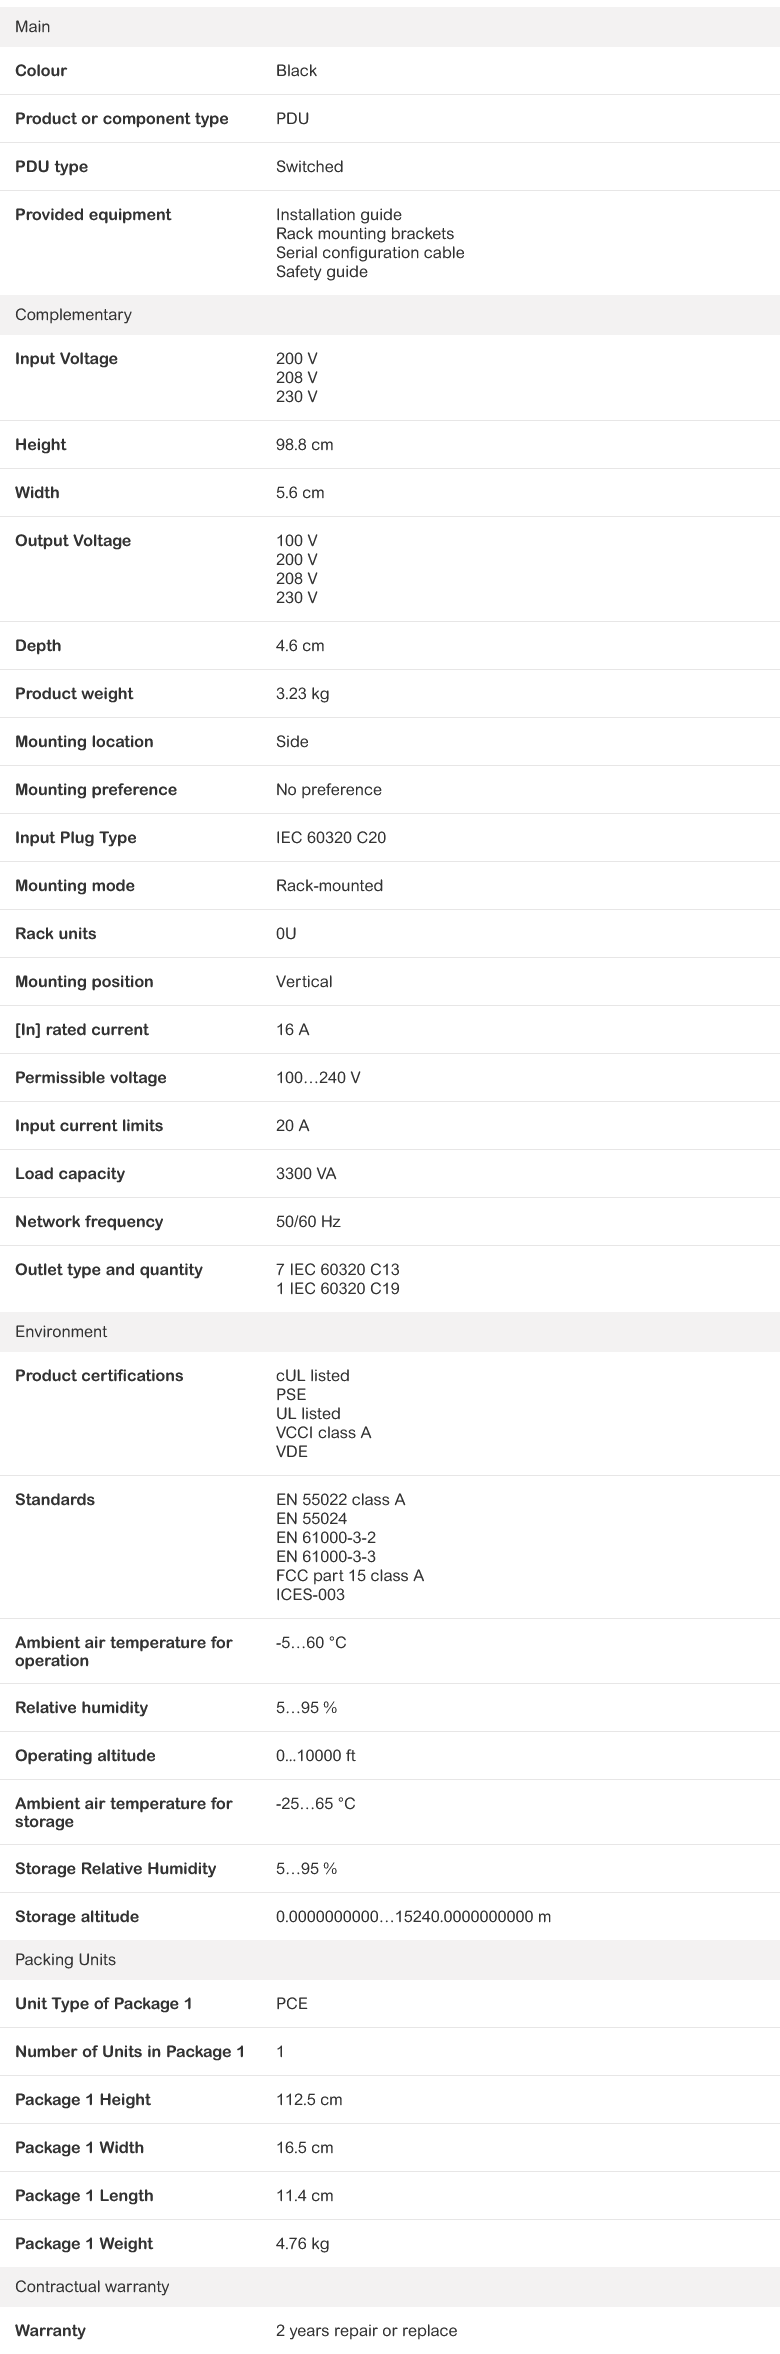Click the IEC 60320 C20 value

click(330, 838)
